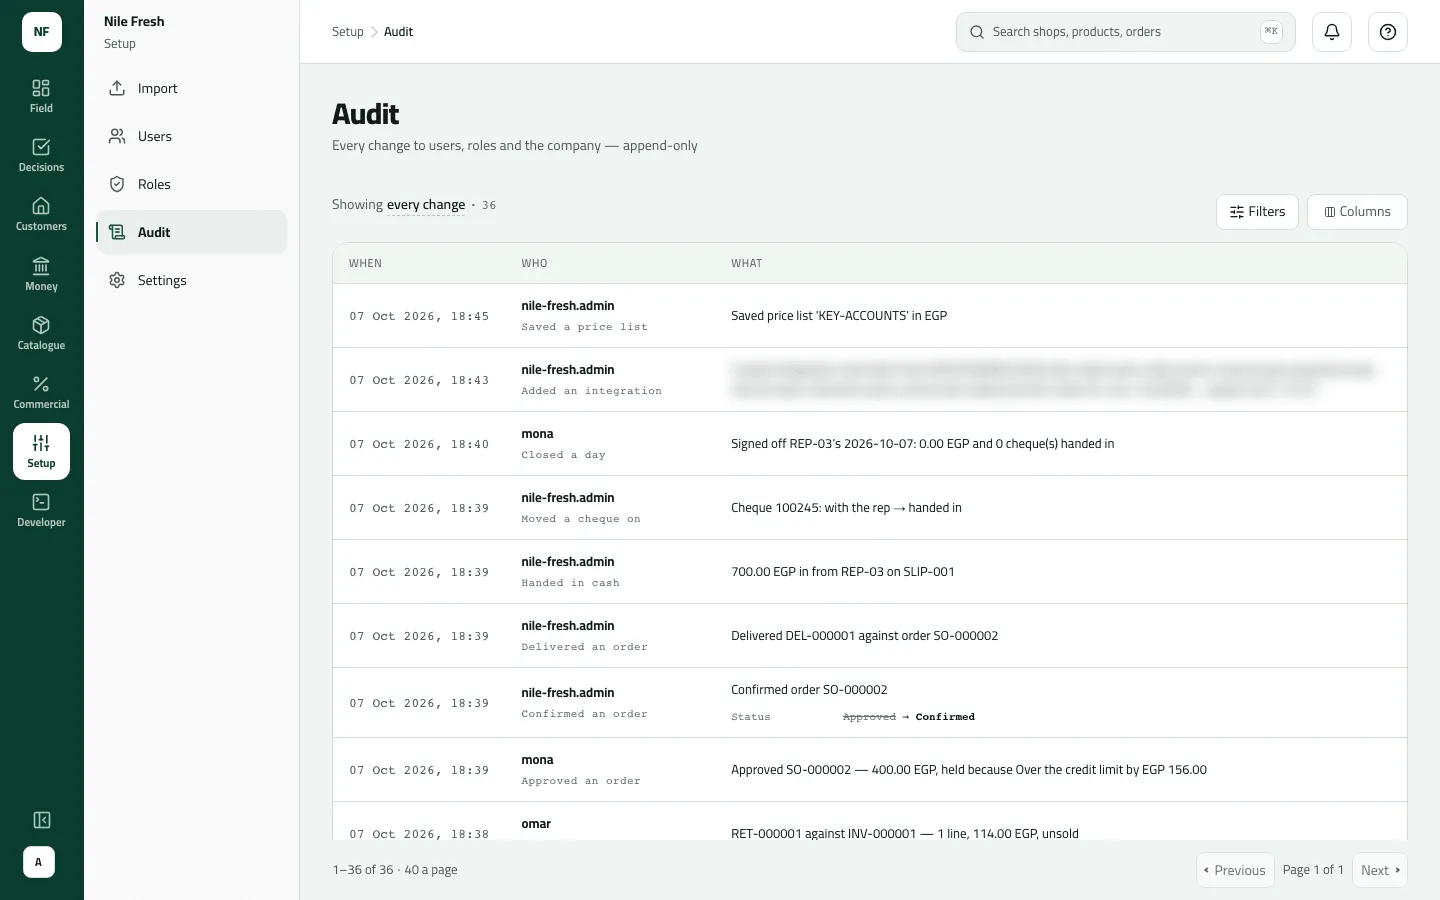Open the notifications bell
The height and width of the screenshot is (900, 1440).
point(1332,32)
